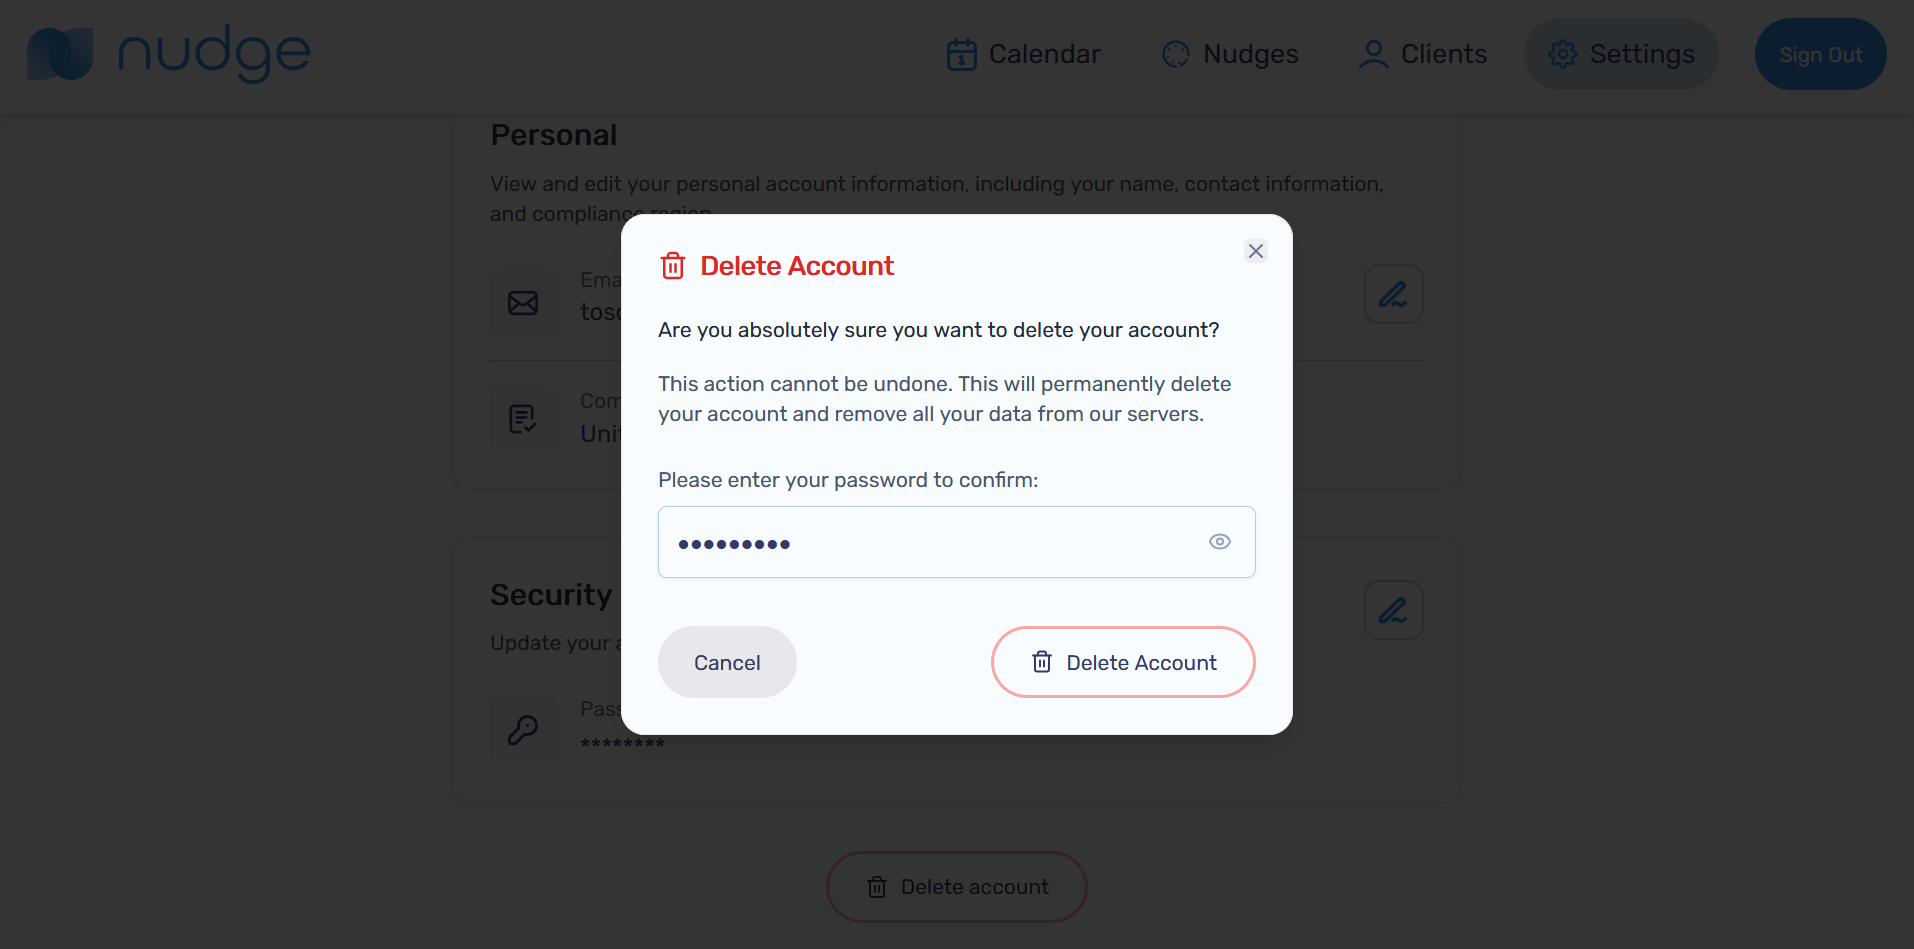The height and width of the screenshot is (949, 1914).
Task: Click the Settings gear icon
Action: click(x=1561, y=54)
